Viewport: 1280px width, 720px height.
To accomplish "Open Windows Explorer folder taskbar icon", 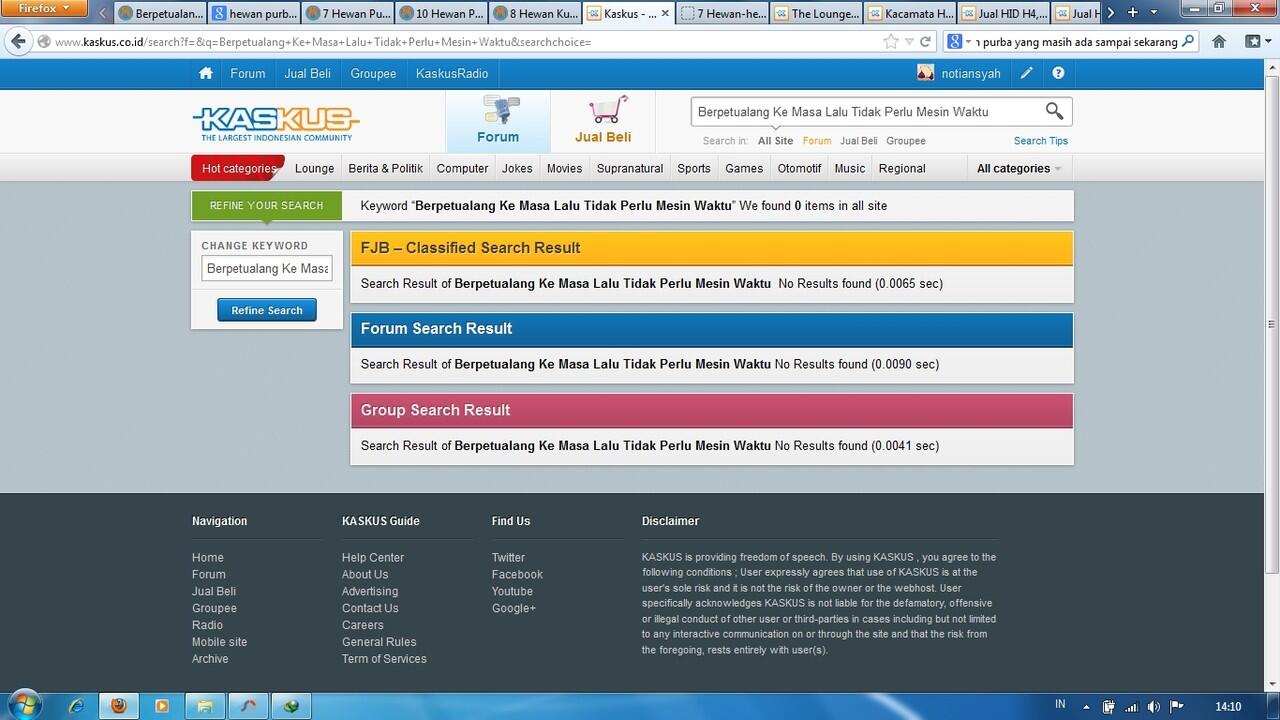I will pyautogui.click(x=204, y=706).
